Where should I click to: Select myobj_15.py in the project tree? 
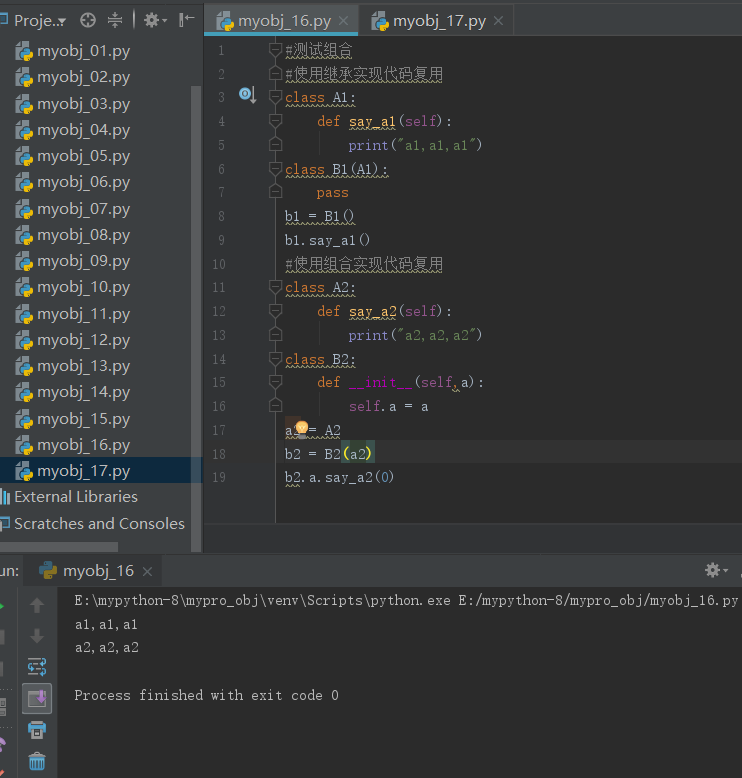pyautogui.click(x=72, y=419)
